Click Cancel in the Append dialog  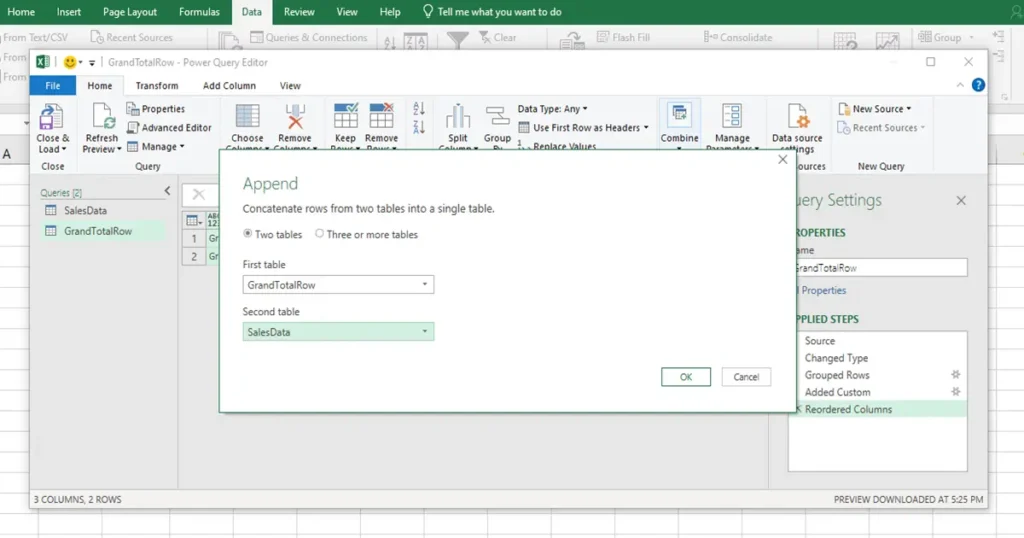pyautogui.click(x=746, y=377)
